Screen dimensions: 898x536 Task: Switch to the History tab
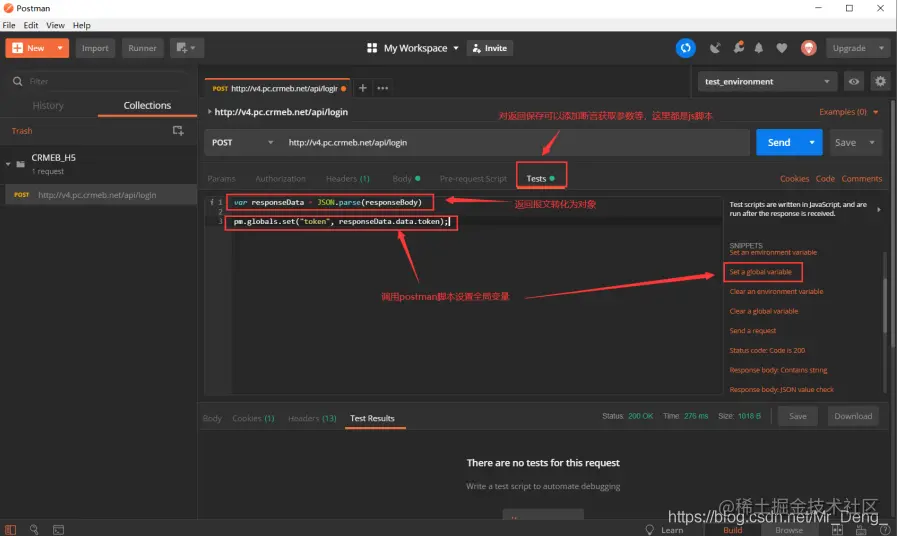[48, 105]
